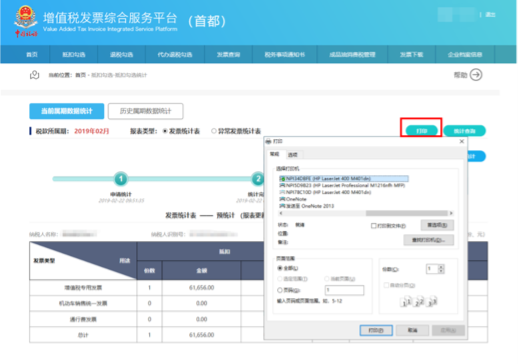Screen dimensions: 518x364
Task: Select the first HP LaserJet 400 M401dn printer
Action: 344,179
